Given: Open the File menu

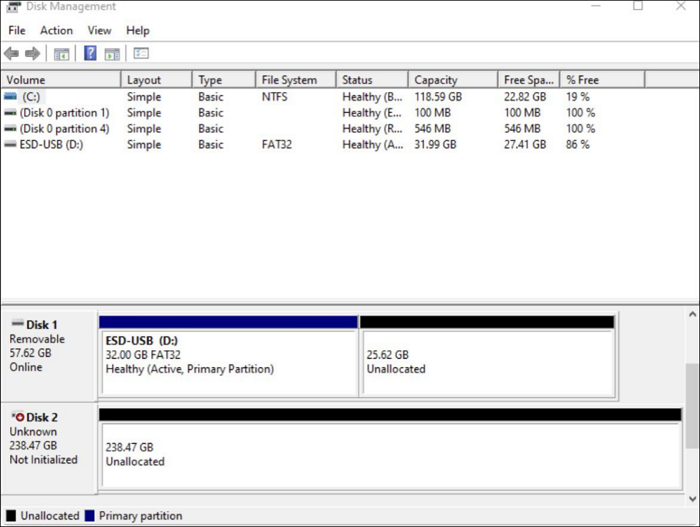Looking at the screenshot, I should click(17, 31).
